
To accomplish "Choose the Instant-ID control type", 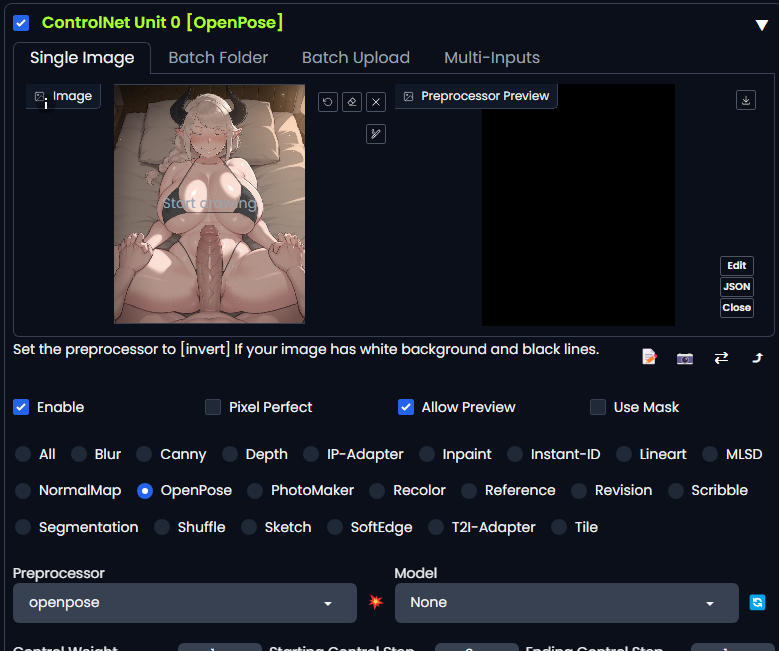I will (515, 454).
